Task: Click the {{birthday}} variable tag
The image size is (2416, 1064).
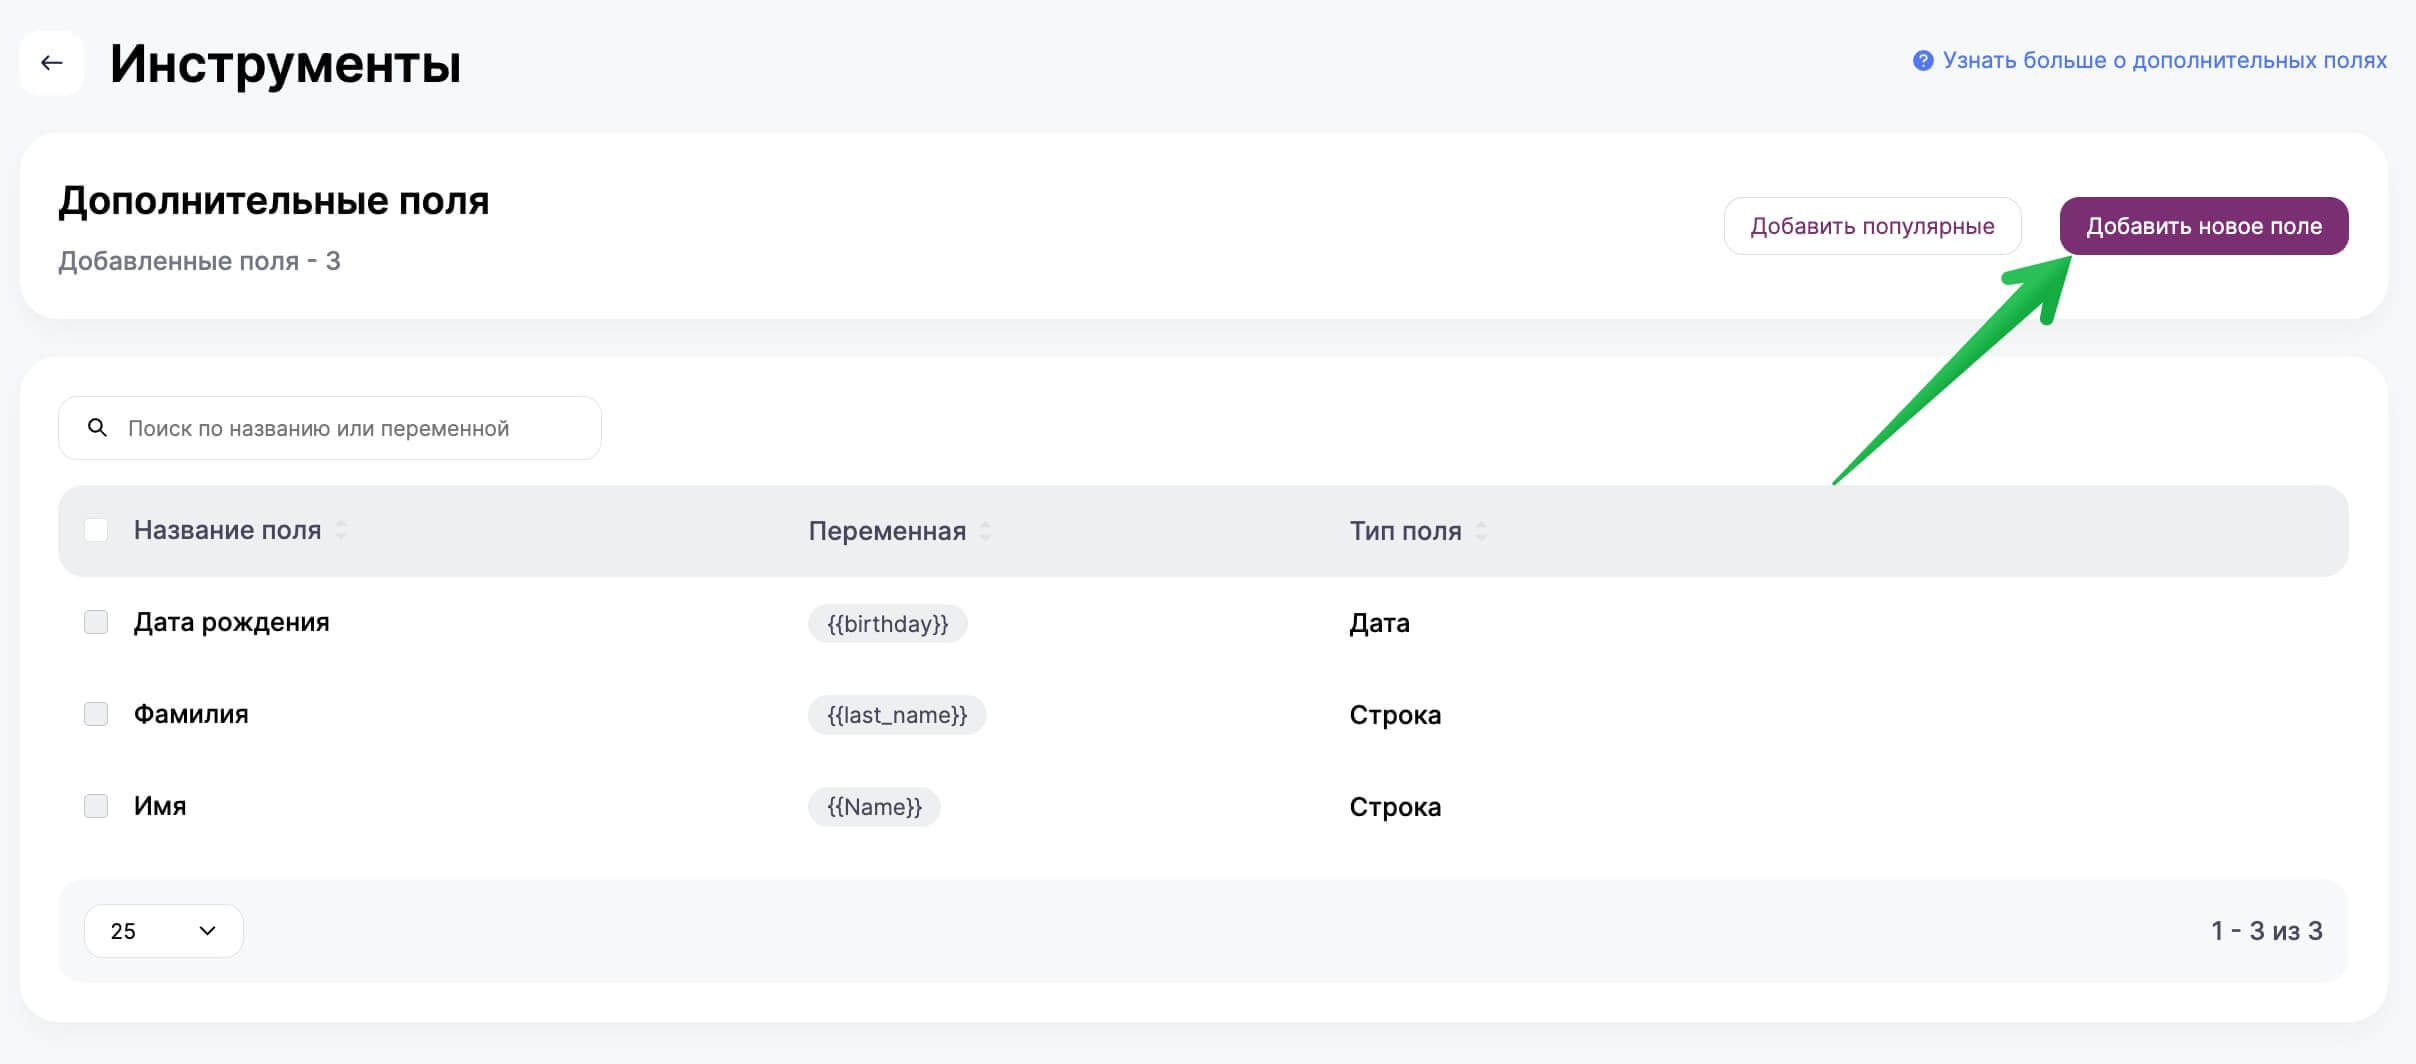Action: point(887,624)
